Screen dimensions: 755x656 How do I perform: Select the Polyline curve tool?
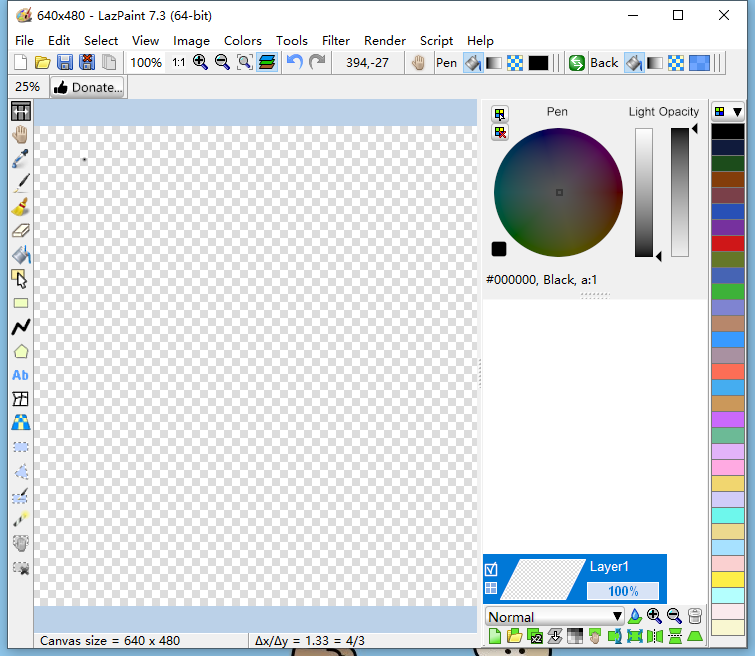coord(20,327)
